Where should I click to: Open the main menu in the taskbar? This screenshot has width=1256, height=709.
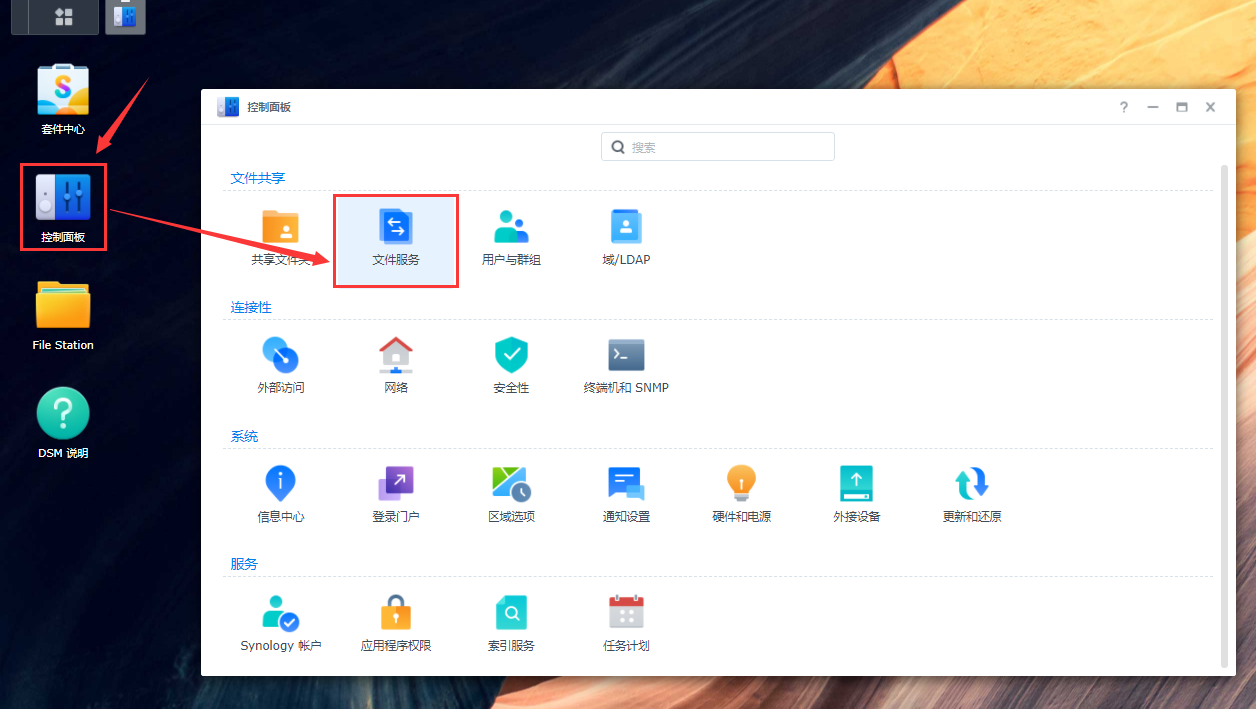click(x=54, y=17)
